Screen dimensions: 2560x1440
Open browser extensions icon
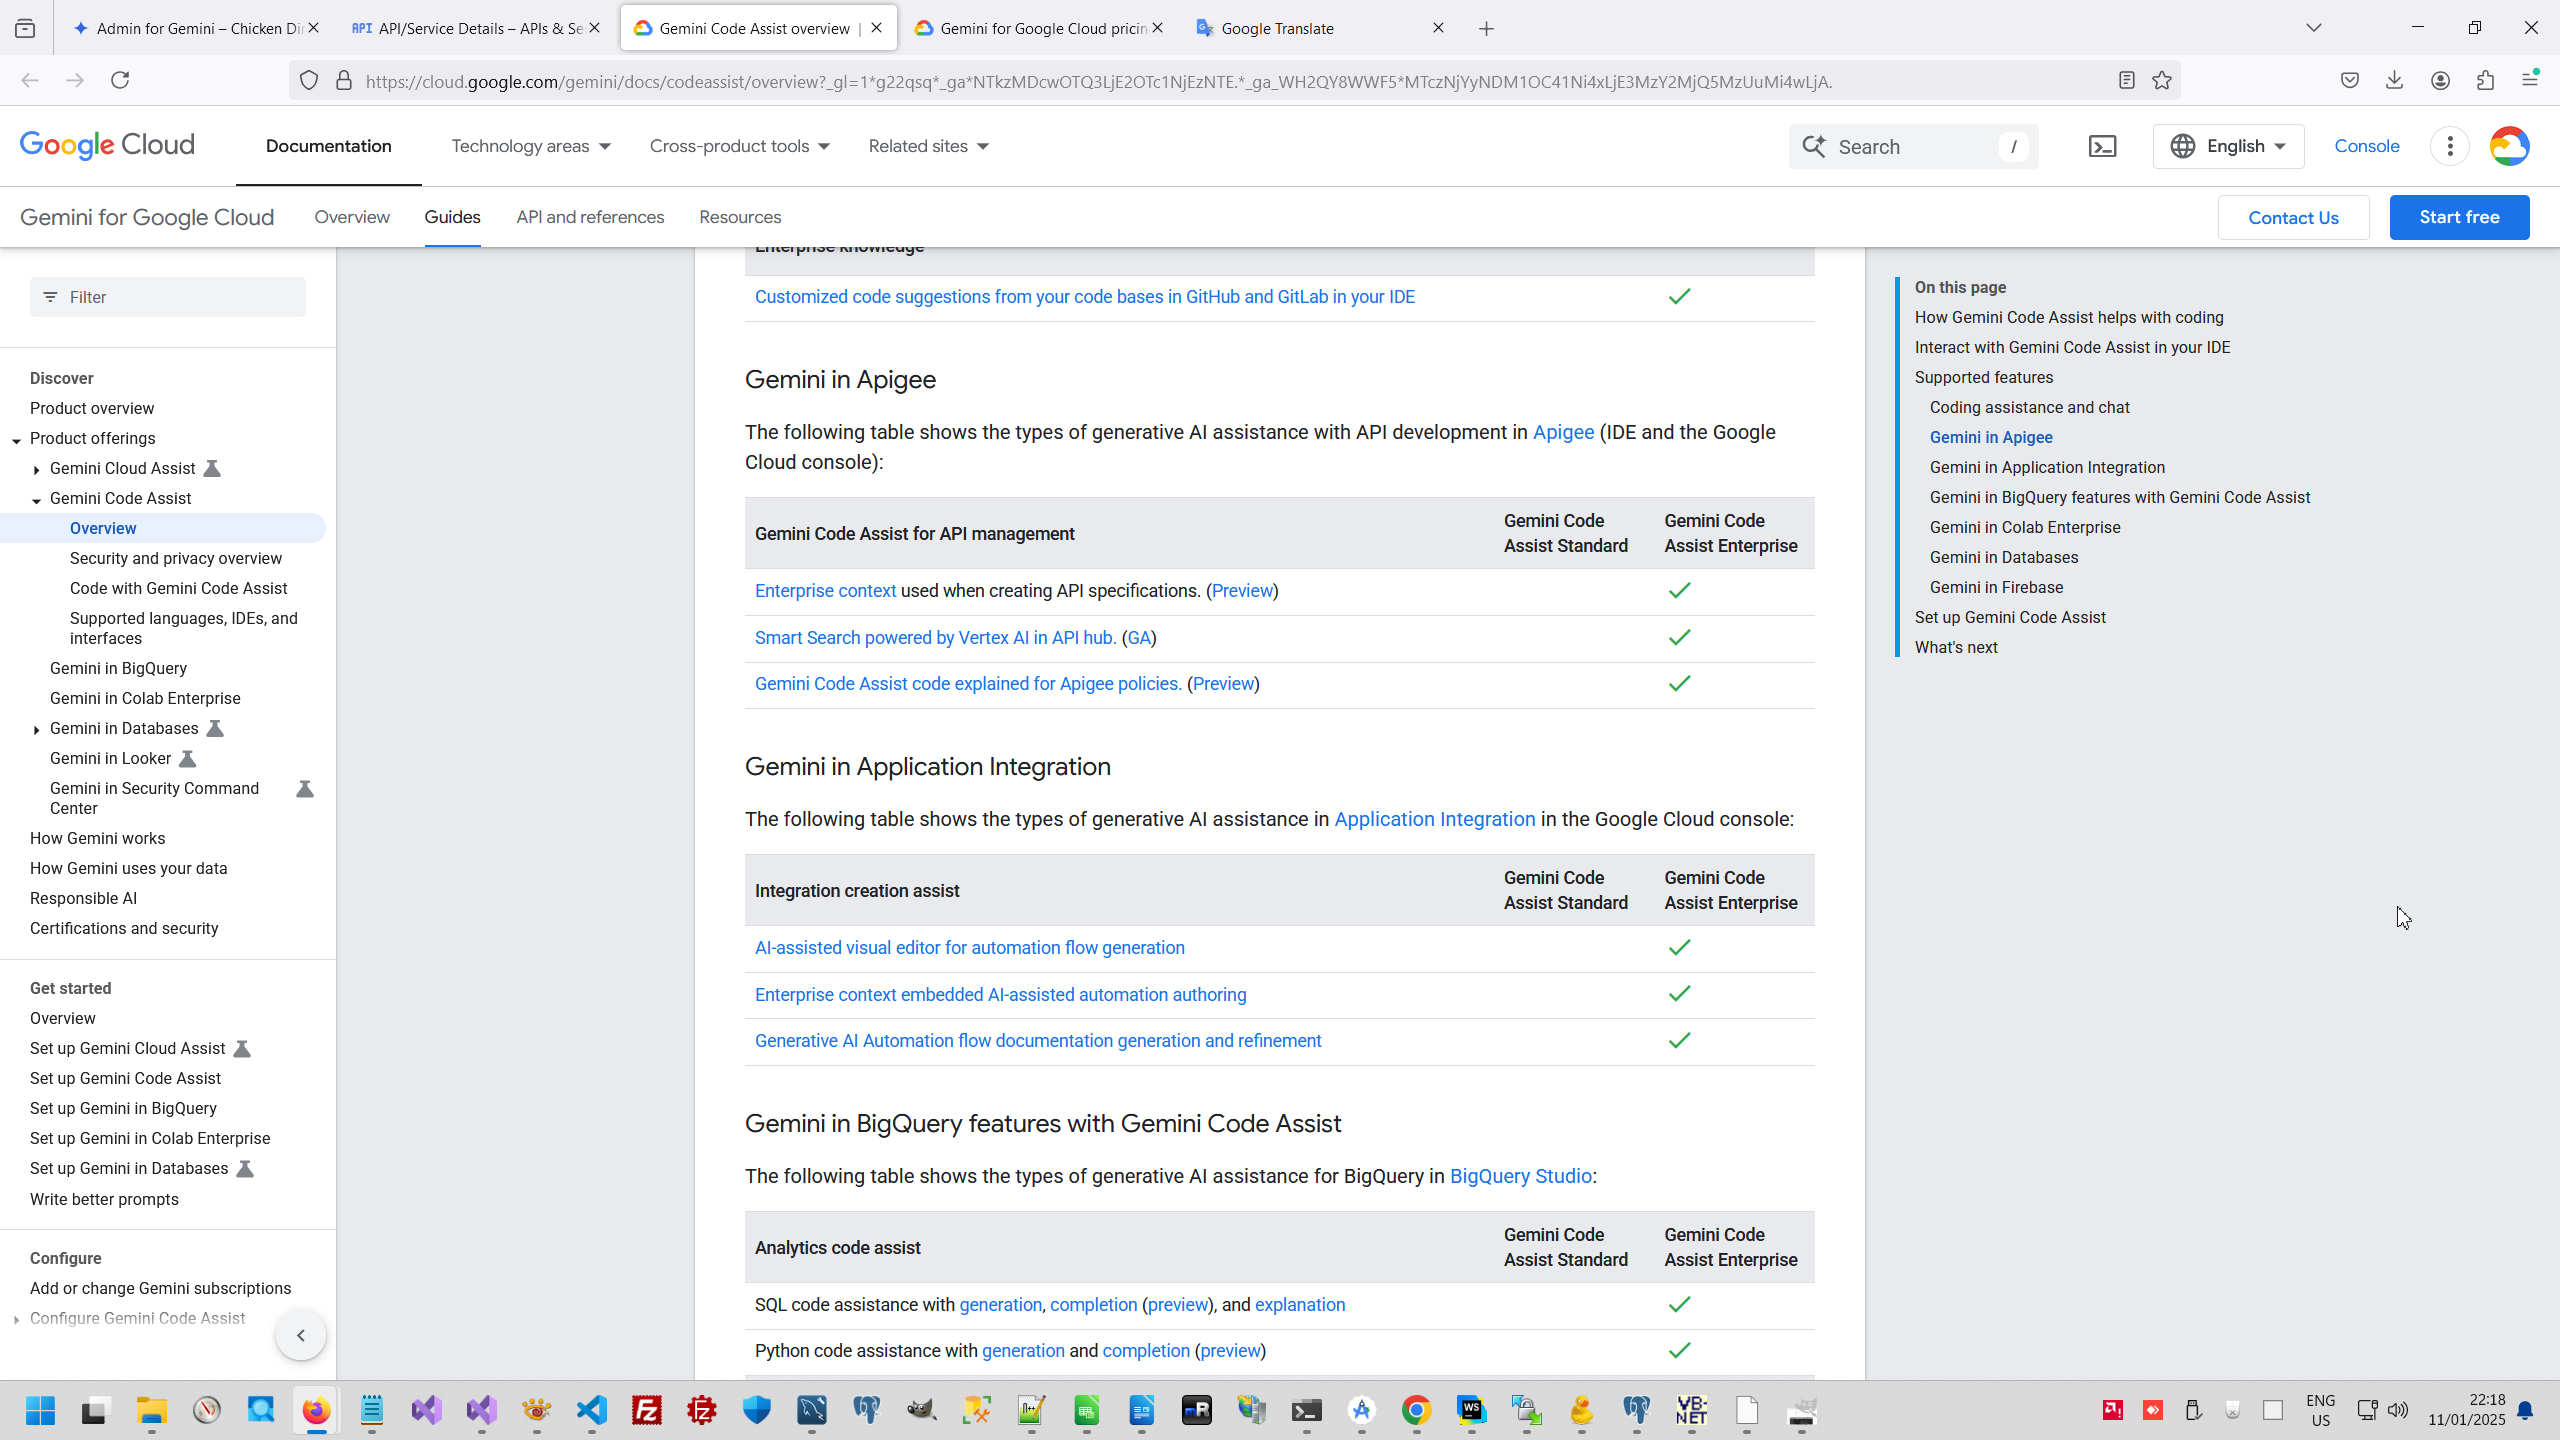pyautogui.click(x=2485, y=81)
